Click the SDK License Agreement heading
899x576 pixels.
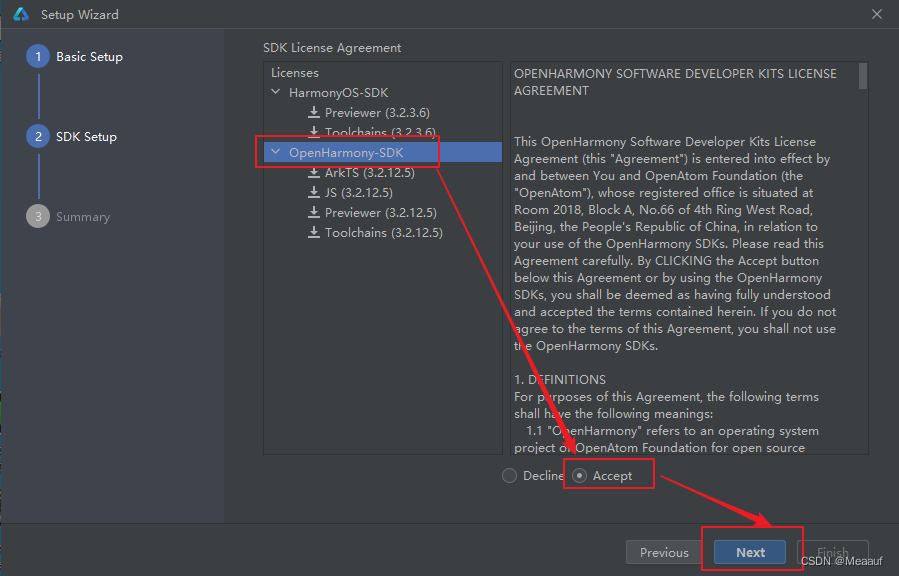pyautogui.click(x=332, y=48)
